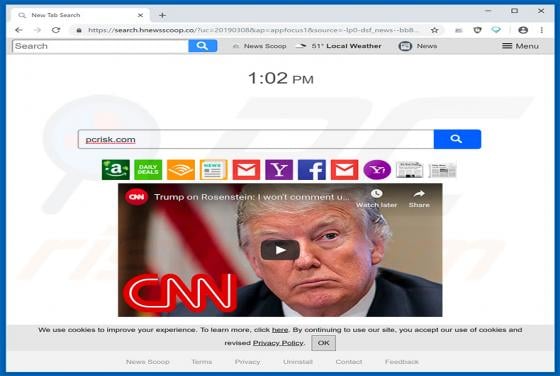Screen dimensions: 560x376
Task: Close the New Tab Search tab
Action: coord(140,15)
